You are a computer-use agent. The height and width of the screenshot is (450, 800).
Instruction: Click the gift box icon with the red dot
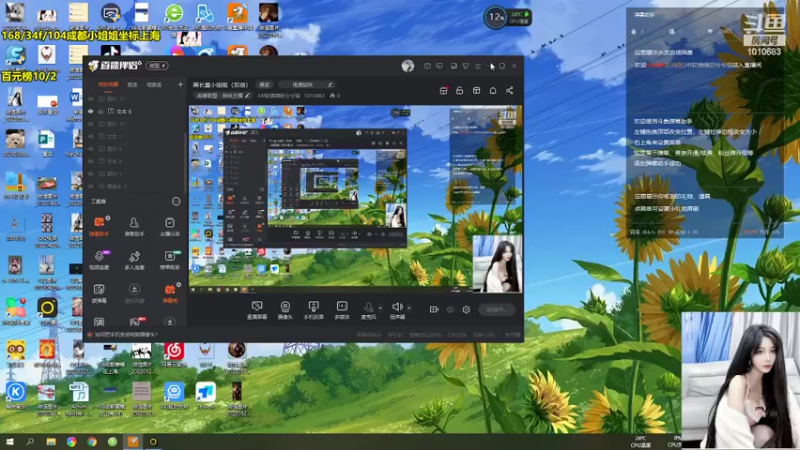[x=444, y=90]
